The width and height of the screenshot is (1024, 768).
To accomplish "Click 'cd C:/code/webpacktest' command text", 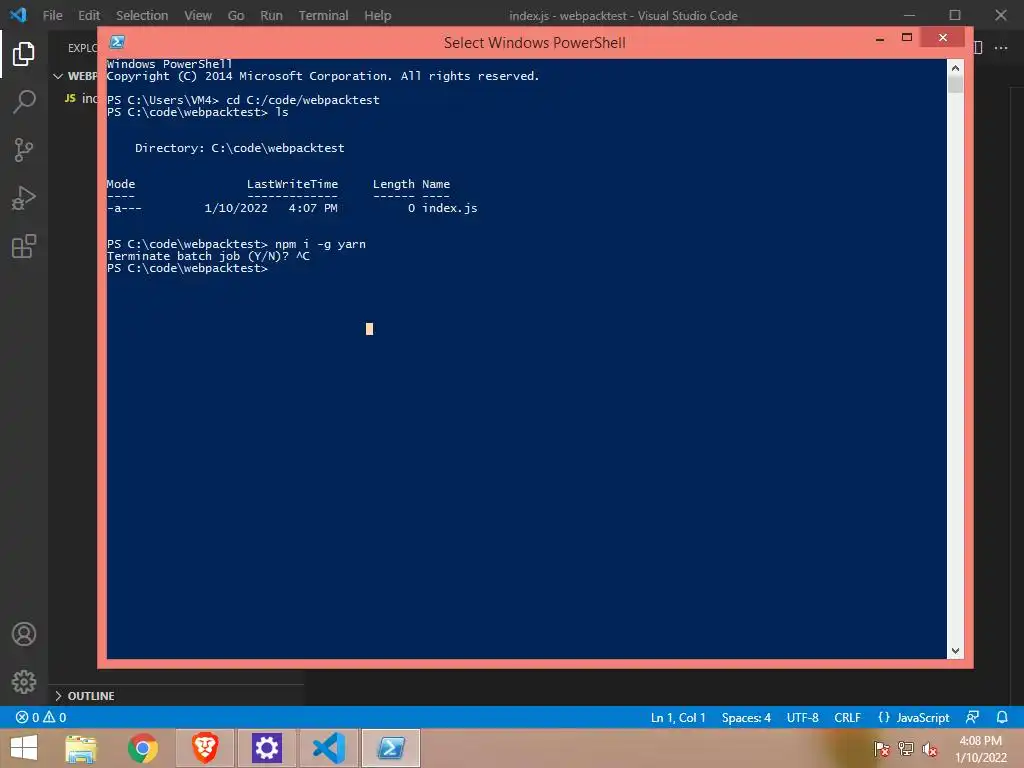I will tap(302, 100).
